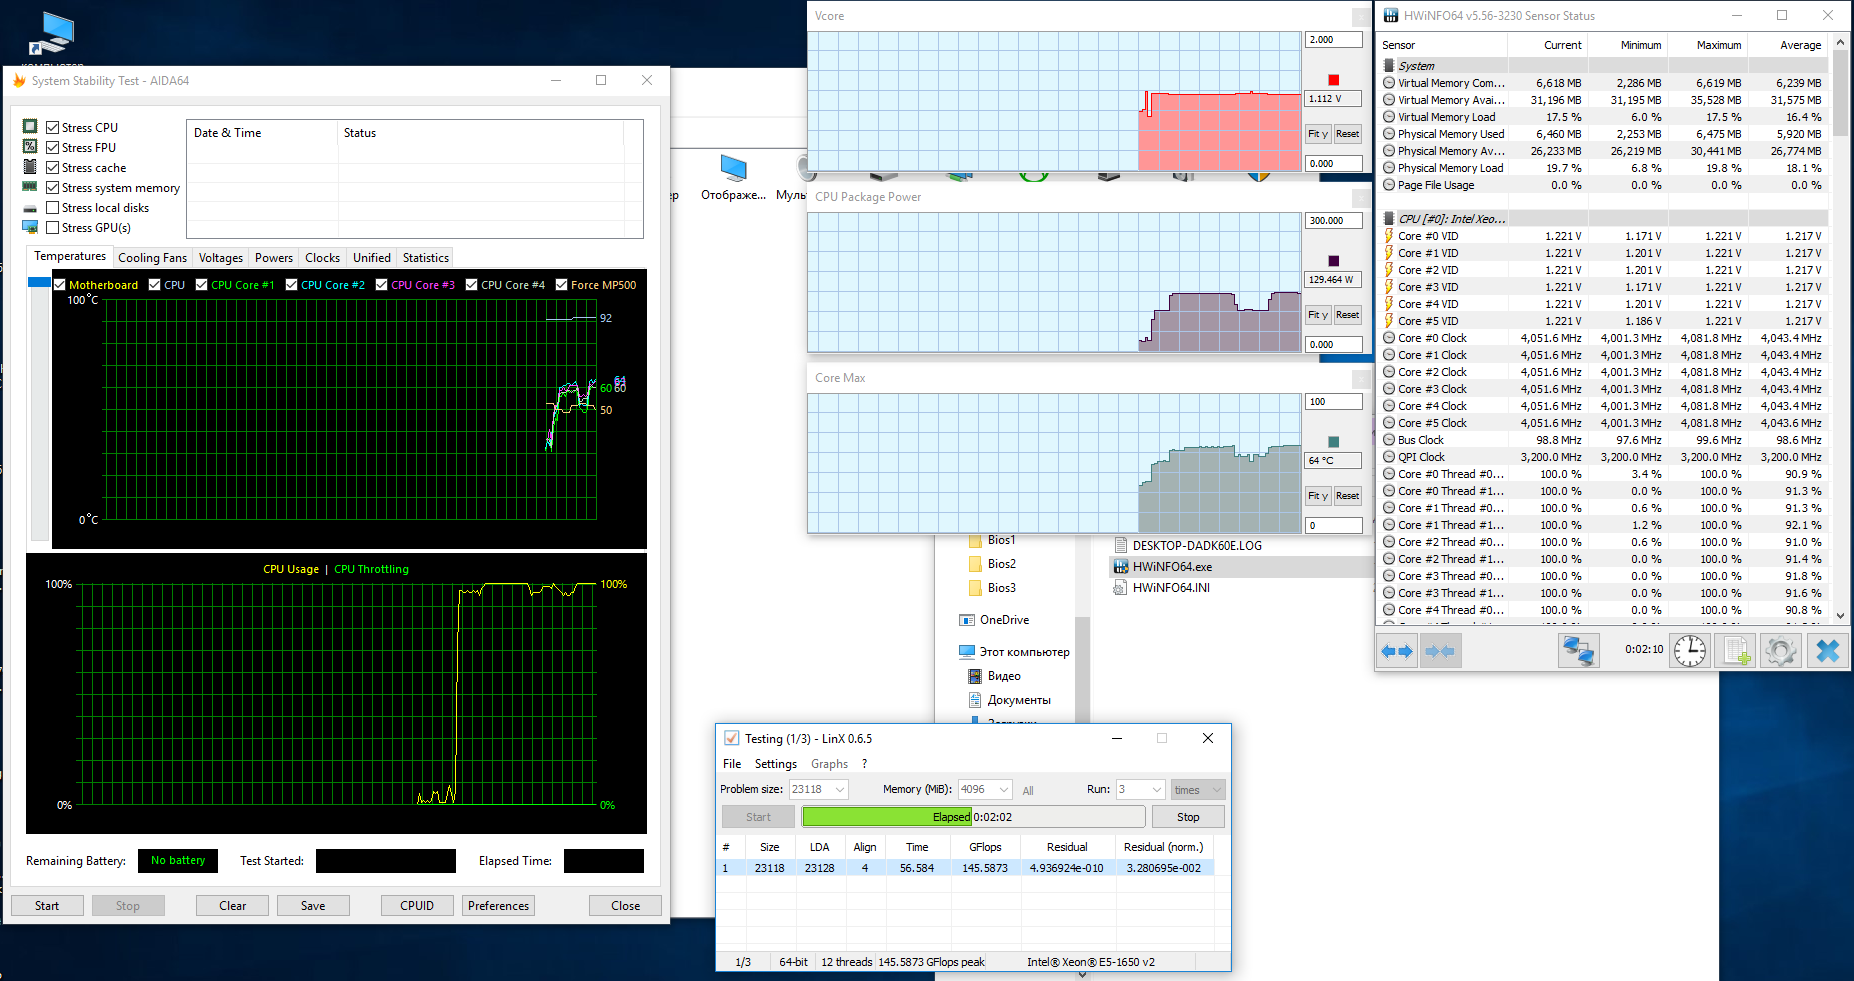Screen dimensions: 1854x981
Task: Click the Vcore graph maximum value field 2.000
Action: coord(1334,40)
